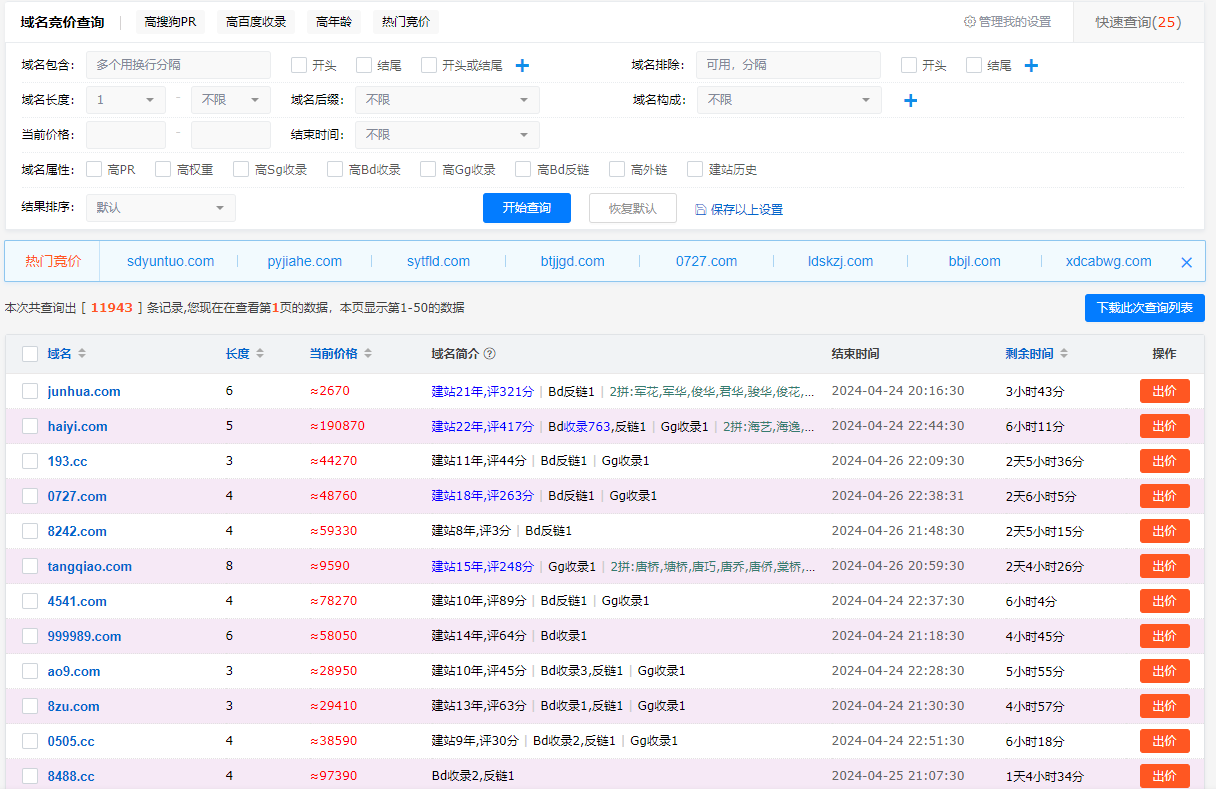This screenshot has height=793, width=1216.
Task: Click the end time 2024-04-25 21:07:30
Action: pos(898,776)
